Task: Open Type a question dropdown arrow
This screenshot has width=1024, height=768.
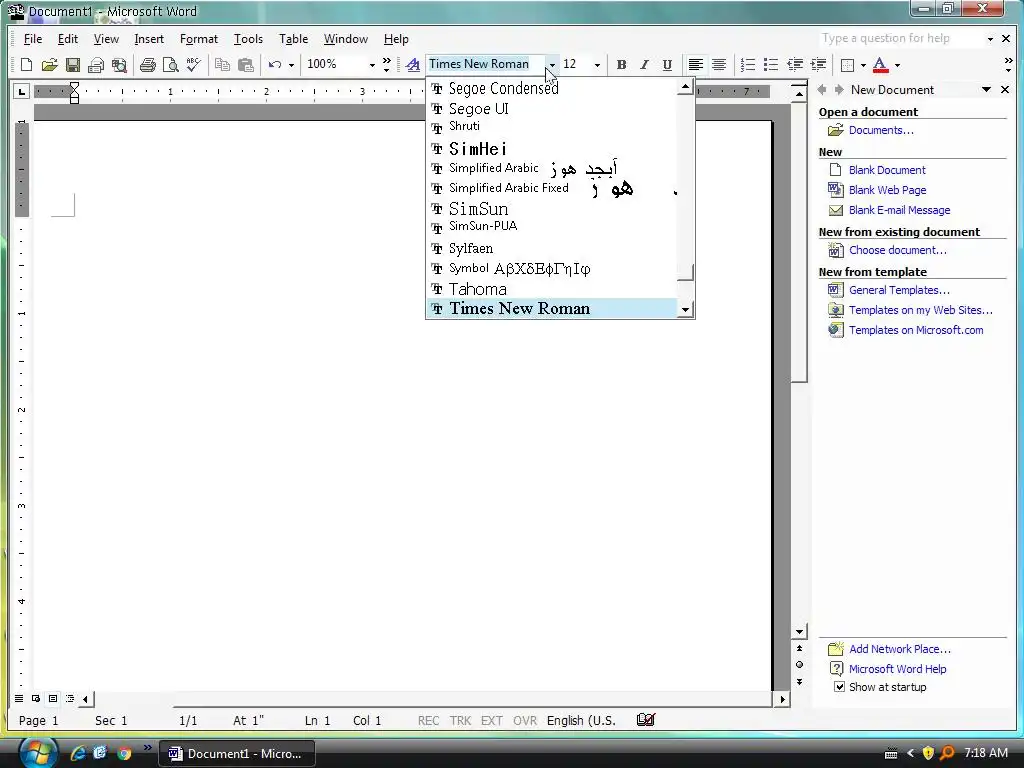Action: pos(990,39)
